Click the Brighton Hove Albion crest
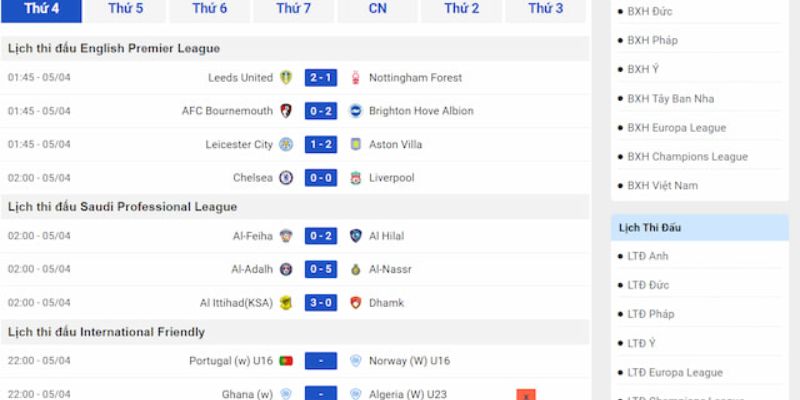This screenshot has height=400, width=800. coord(356,111)
